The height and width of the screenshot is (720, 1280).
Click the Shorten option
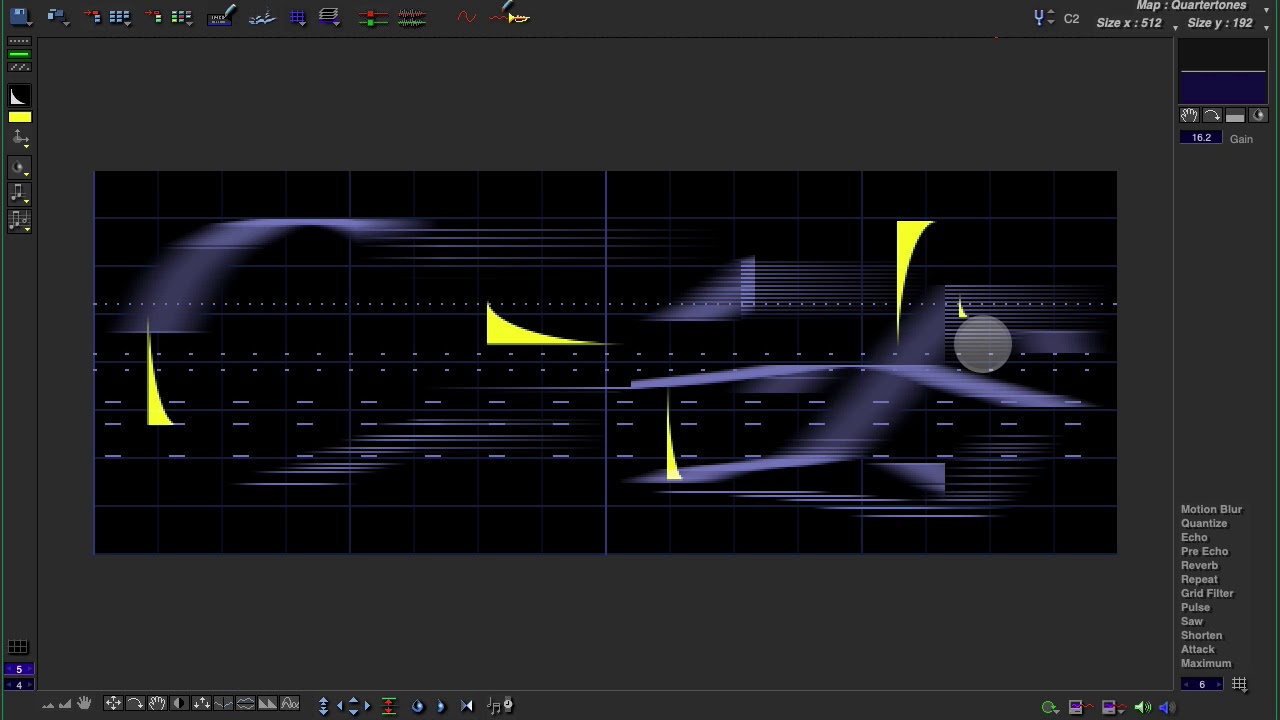coord(1201,635)
